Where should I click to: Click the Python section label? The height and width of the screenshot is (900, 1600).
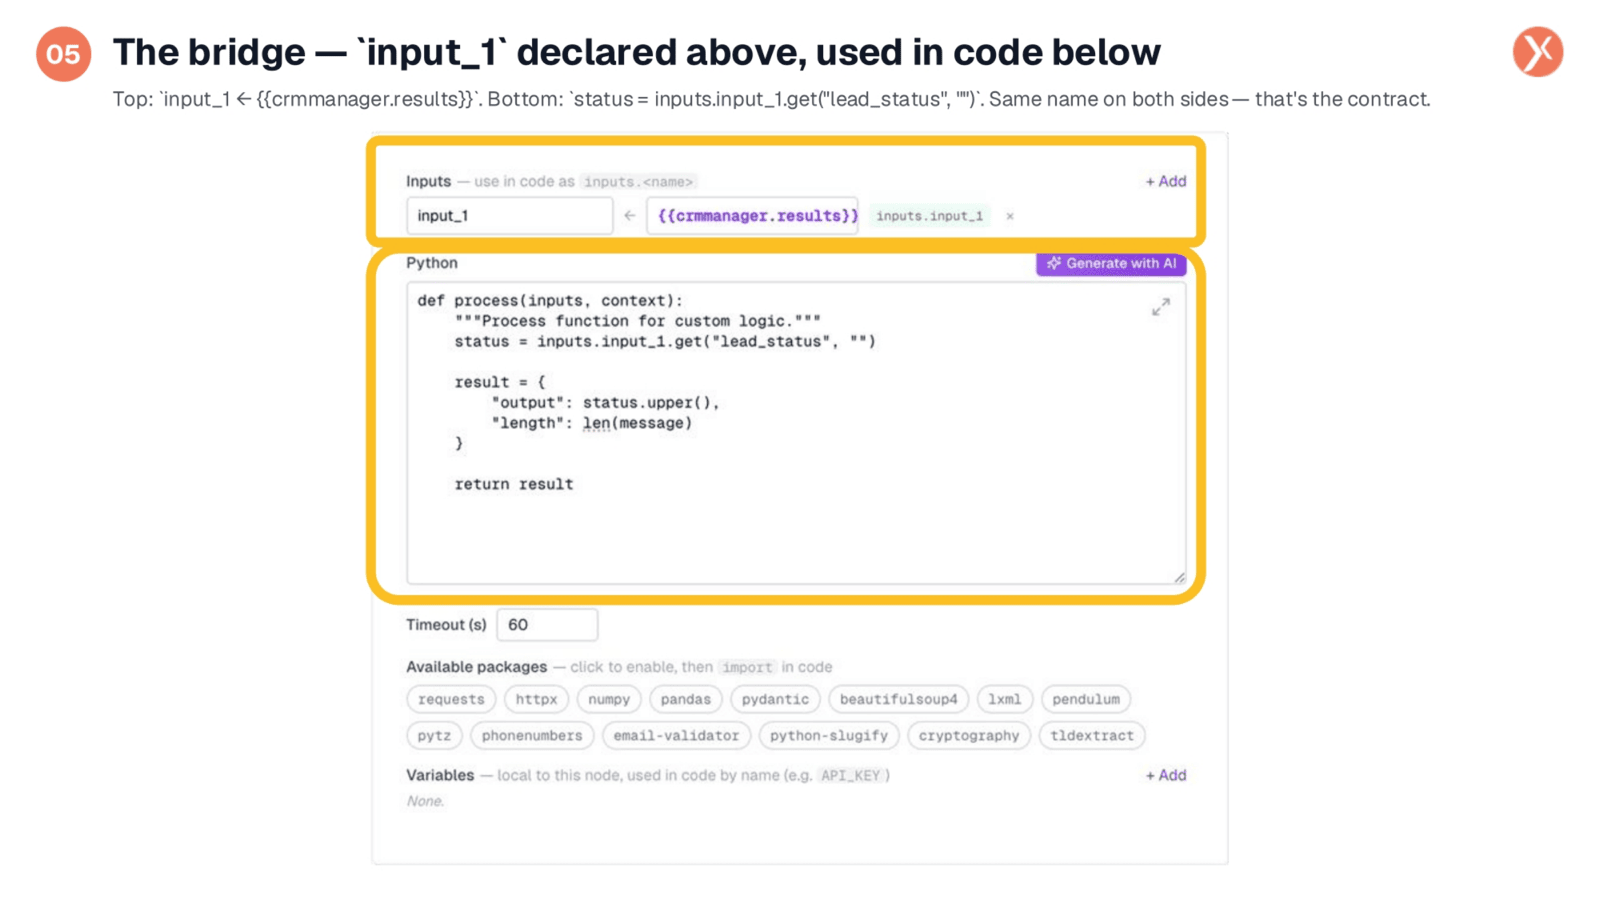432,263
